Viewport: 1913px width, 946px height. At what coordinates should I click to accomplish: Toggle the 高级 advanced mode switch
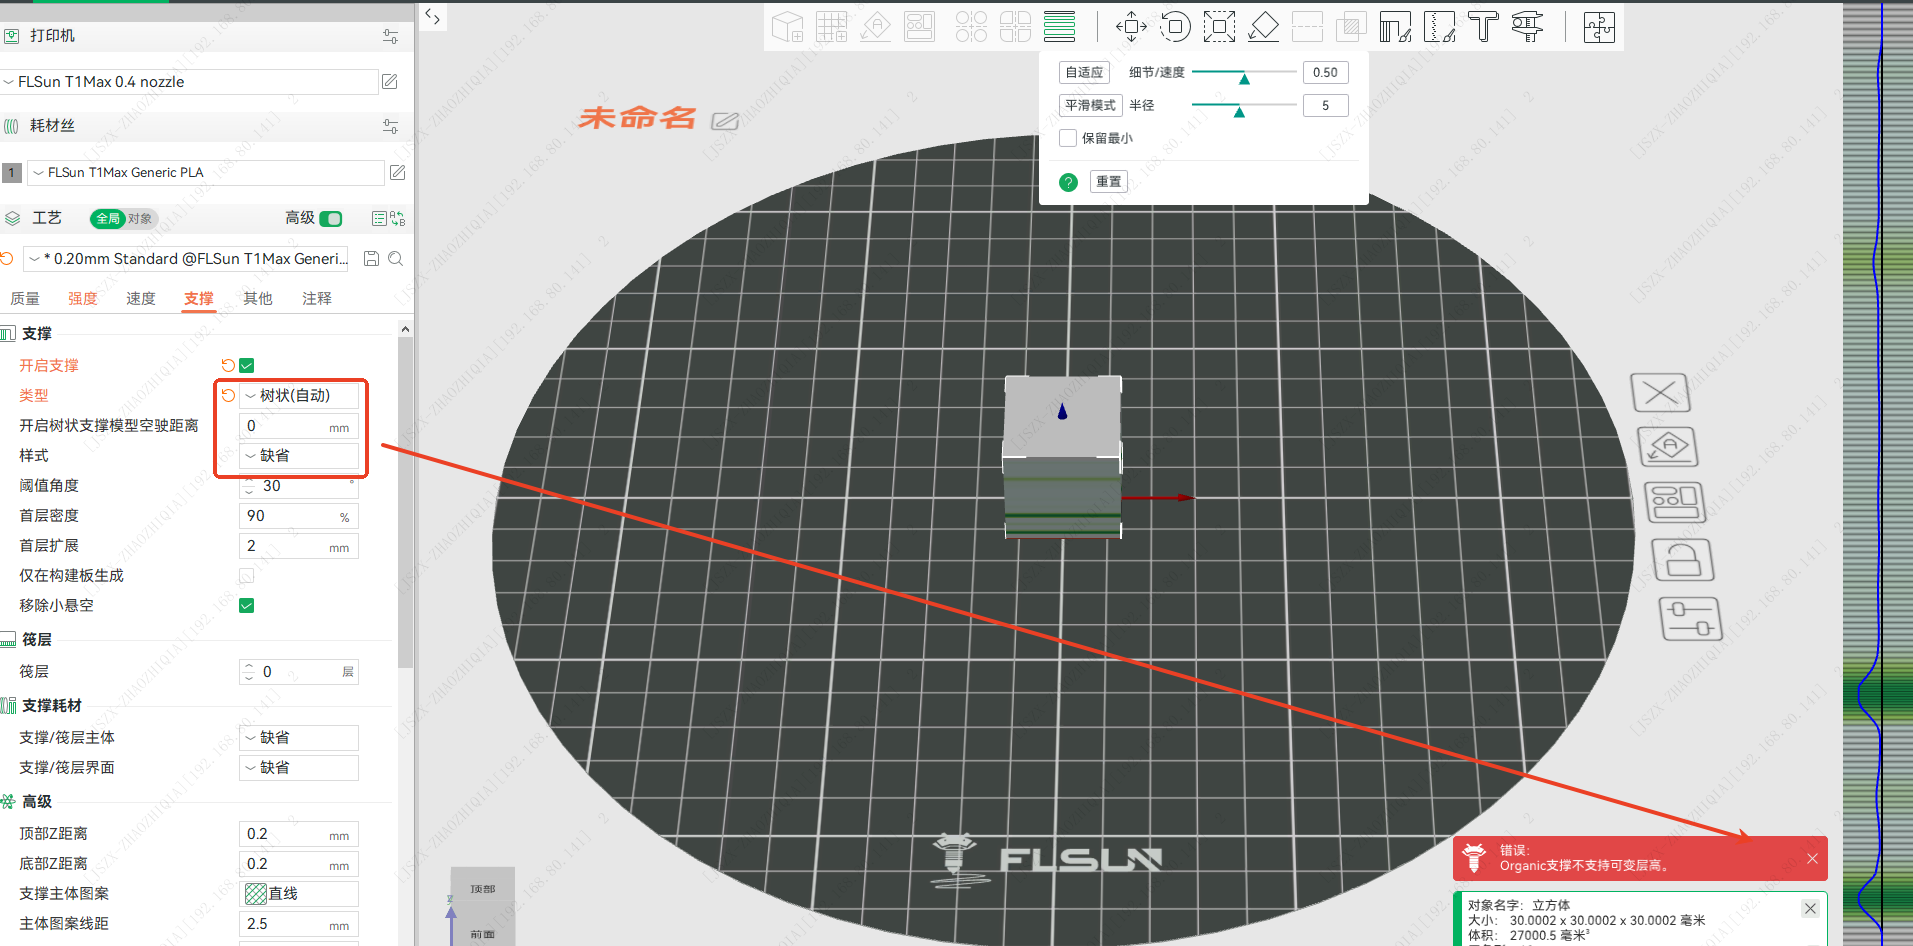click(x=331, y=218)
